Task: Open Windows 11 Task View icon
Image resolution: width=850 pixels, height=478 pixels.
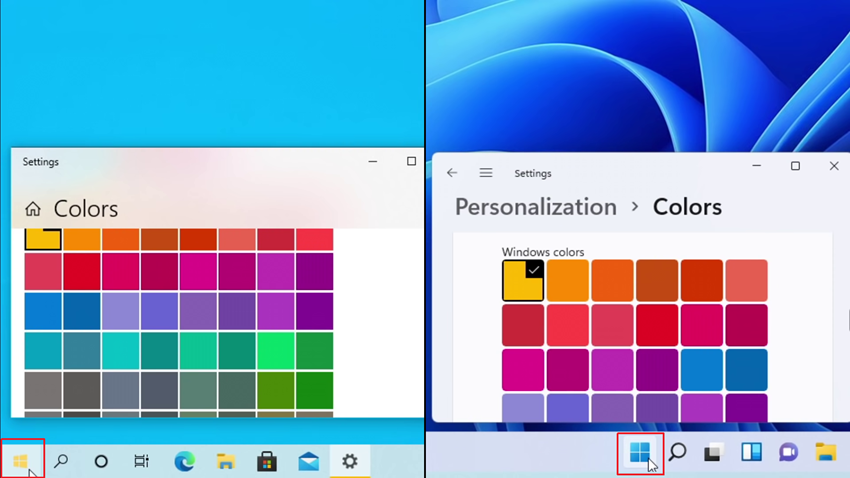Action: [714, 452]
